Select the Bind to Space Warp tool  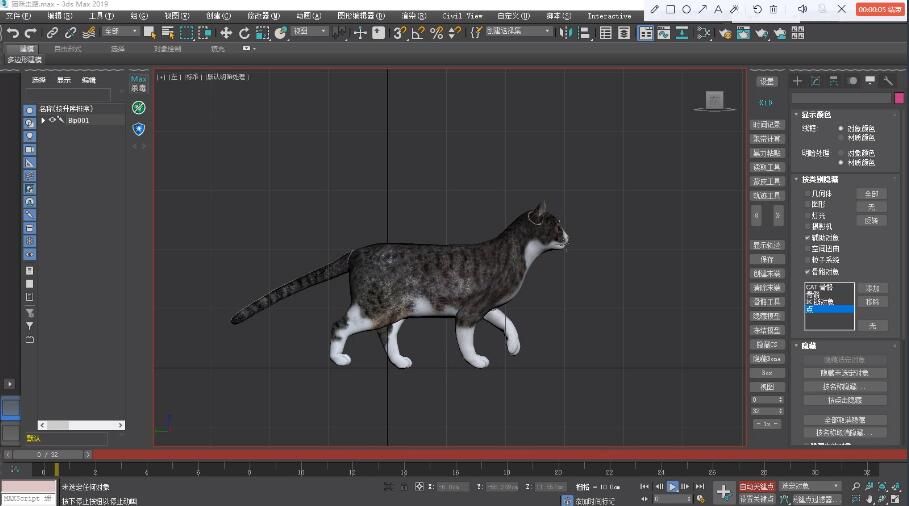89,33
